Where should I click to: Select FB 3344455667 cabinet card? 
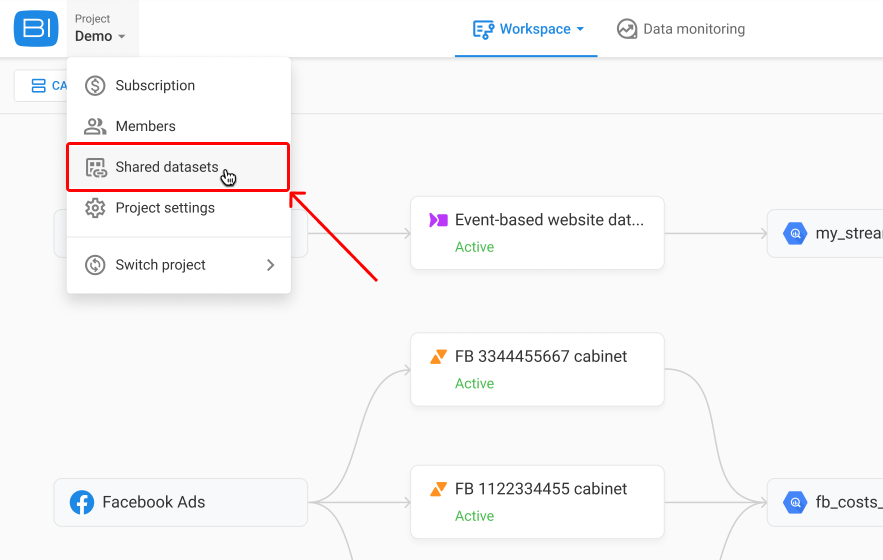tap(537, 370)
